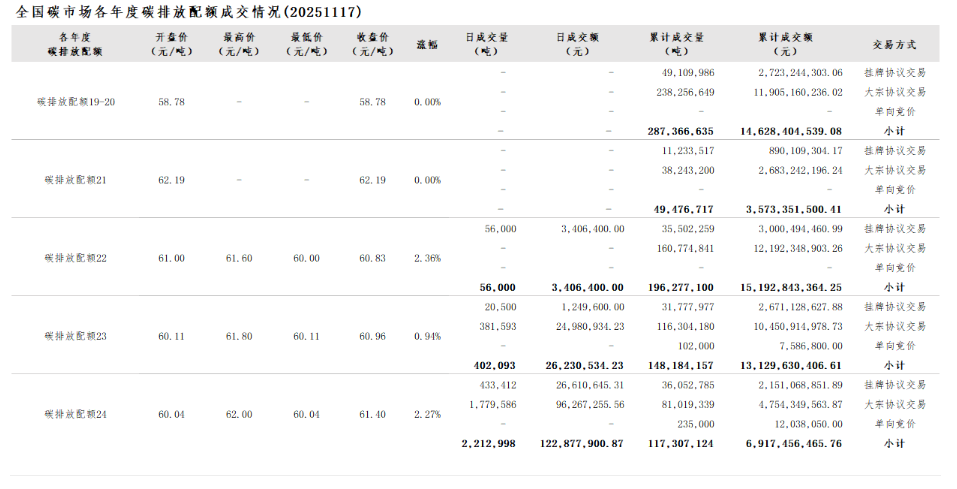Click the 2.36% change value
The height and width of the screenshot is (489, 957).
coord(427,258)
